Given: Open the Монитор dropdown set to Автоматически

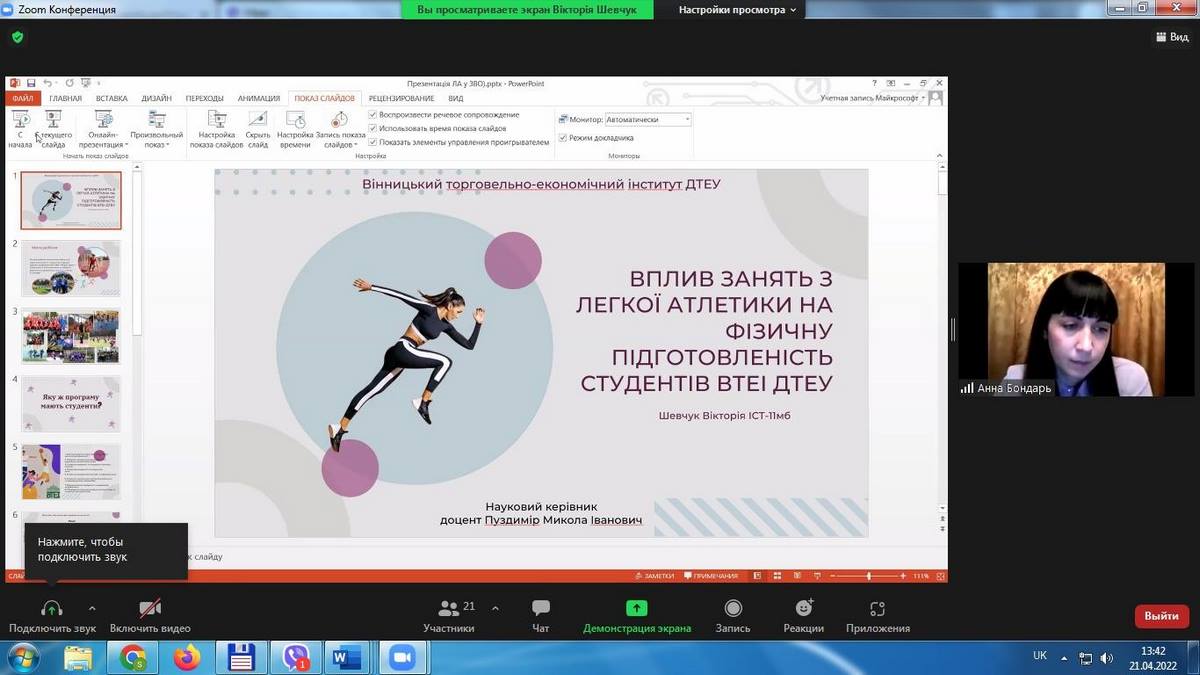Looking at the screenshot, I should point(647,120).
